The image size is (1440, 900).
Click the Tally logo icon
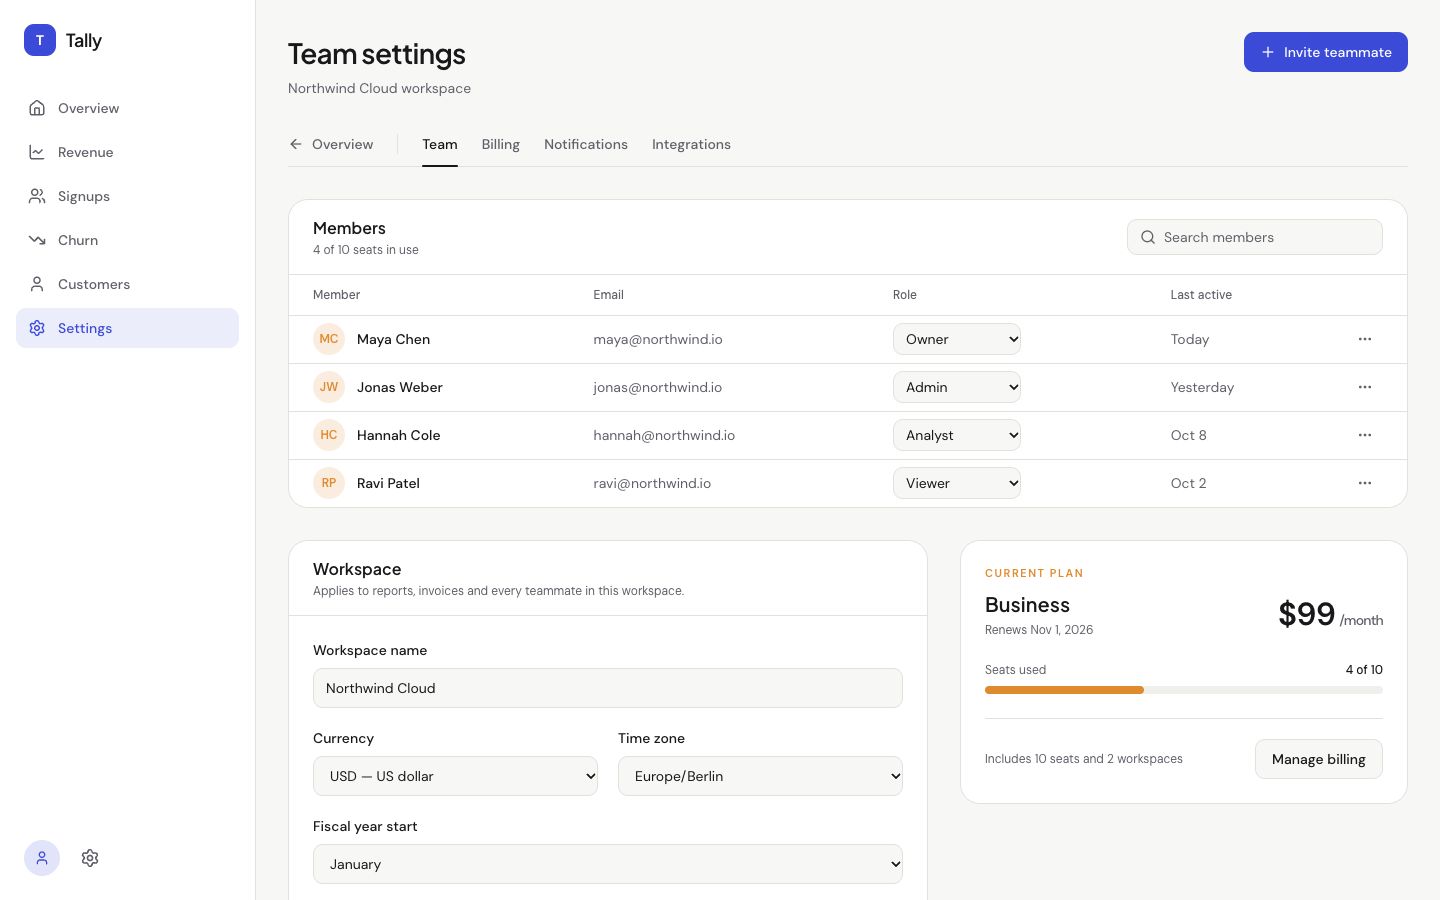pos(40,40)
